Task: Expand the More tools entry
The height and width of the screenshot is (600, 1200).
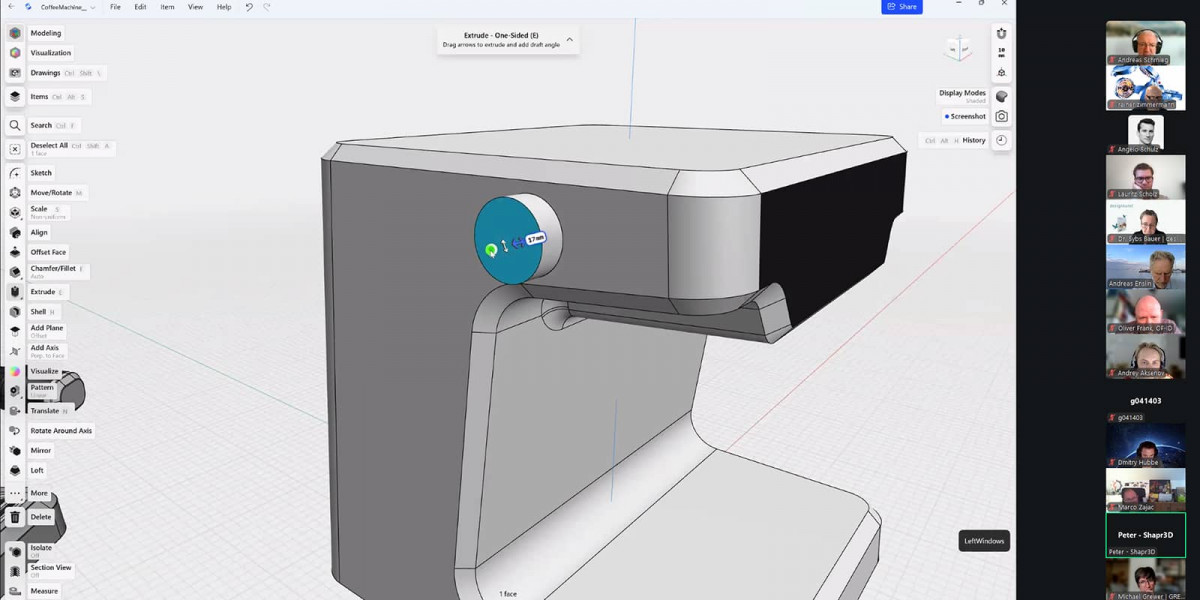Action: click(38, 493)
